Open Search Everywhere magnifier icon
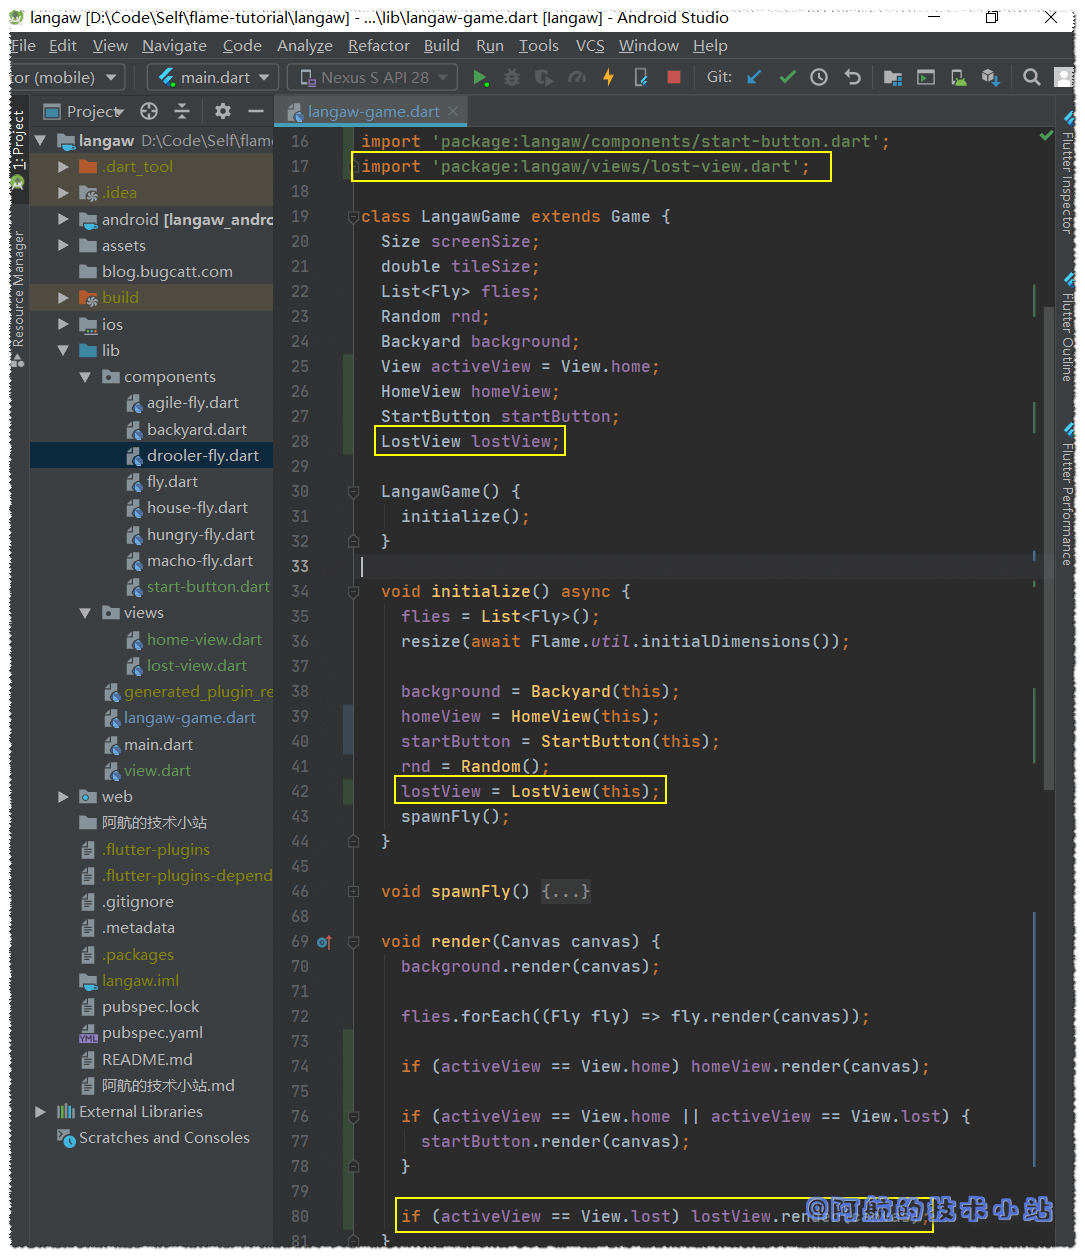The image size is (1085, 1257). pyautogui.click(x=1032, y=77)
